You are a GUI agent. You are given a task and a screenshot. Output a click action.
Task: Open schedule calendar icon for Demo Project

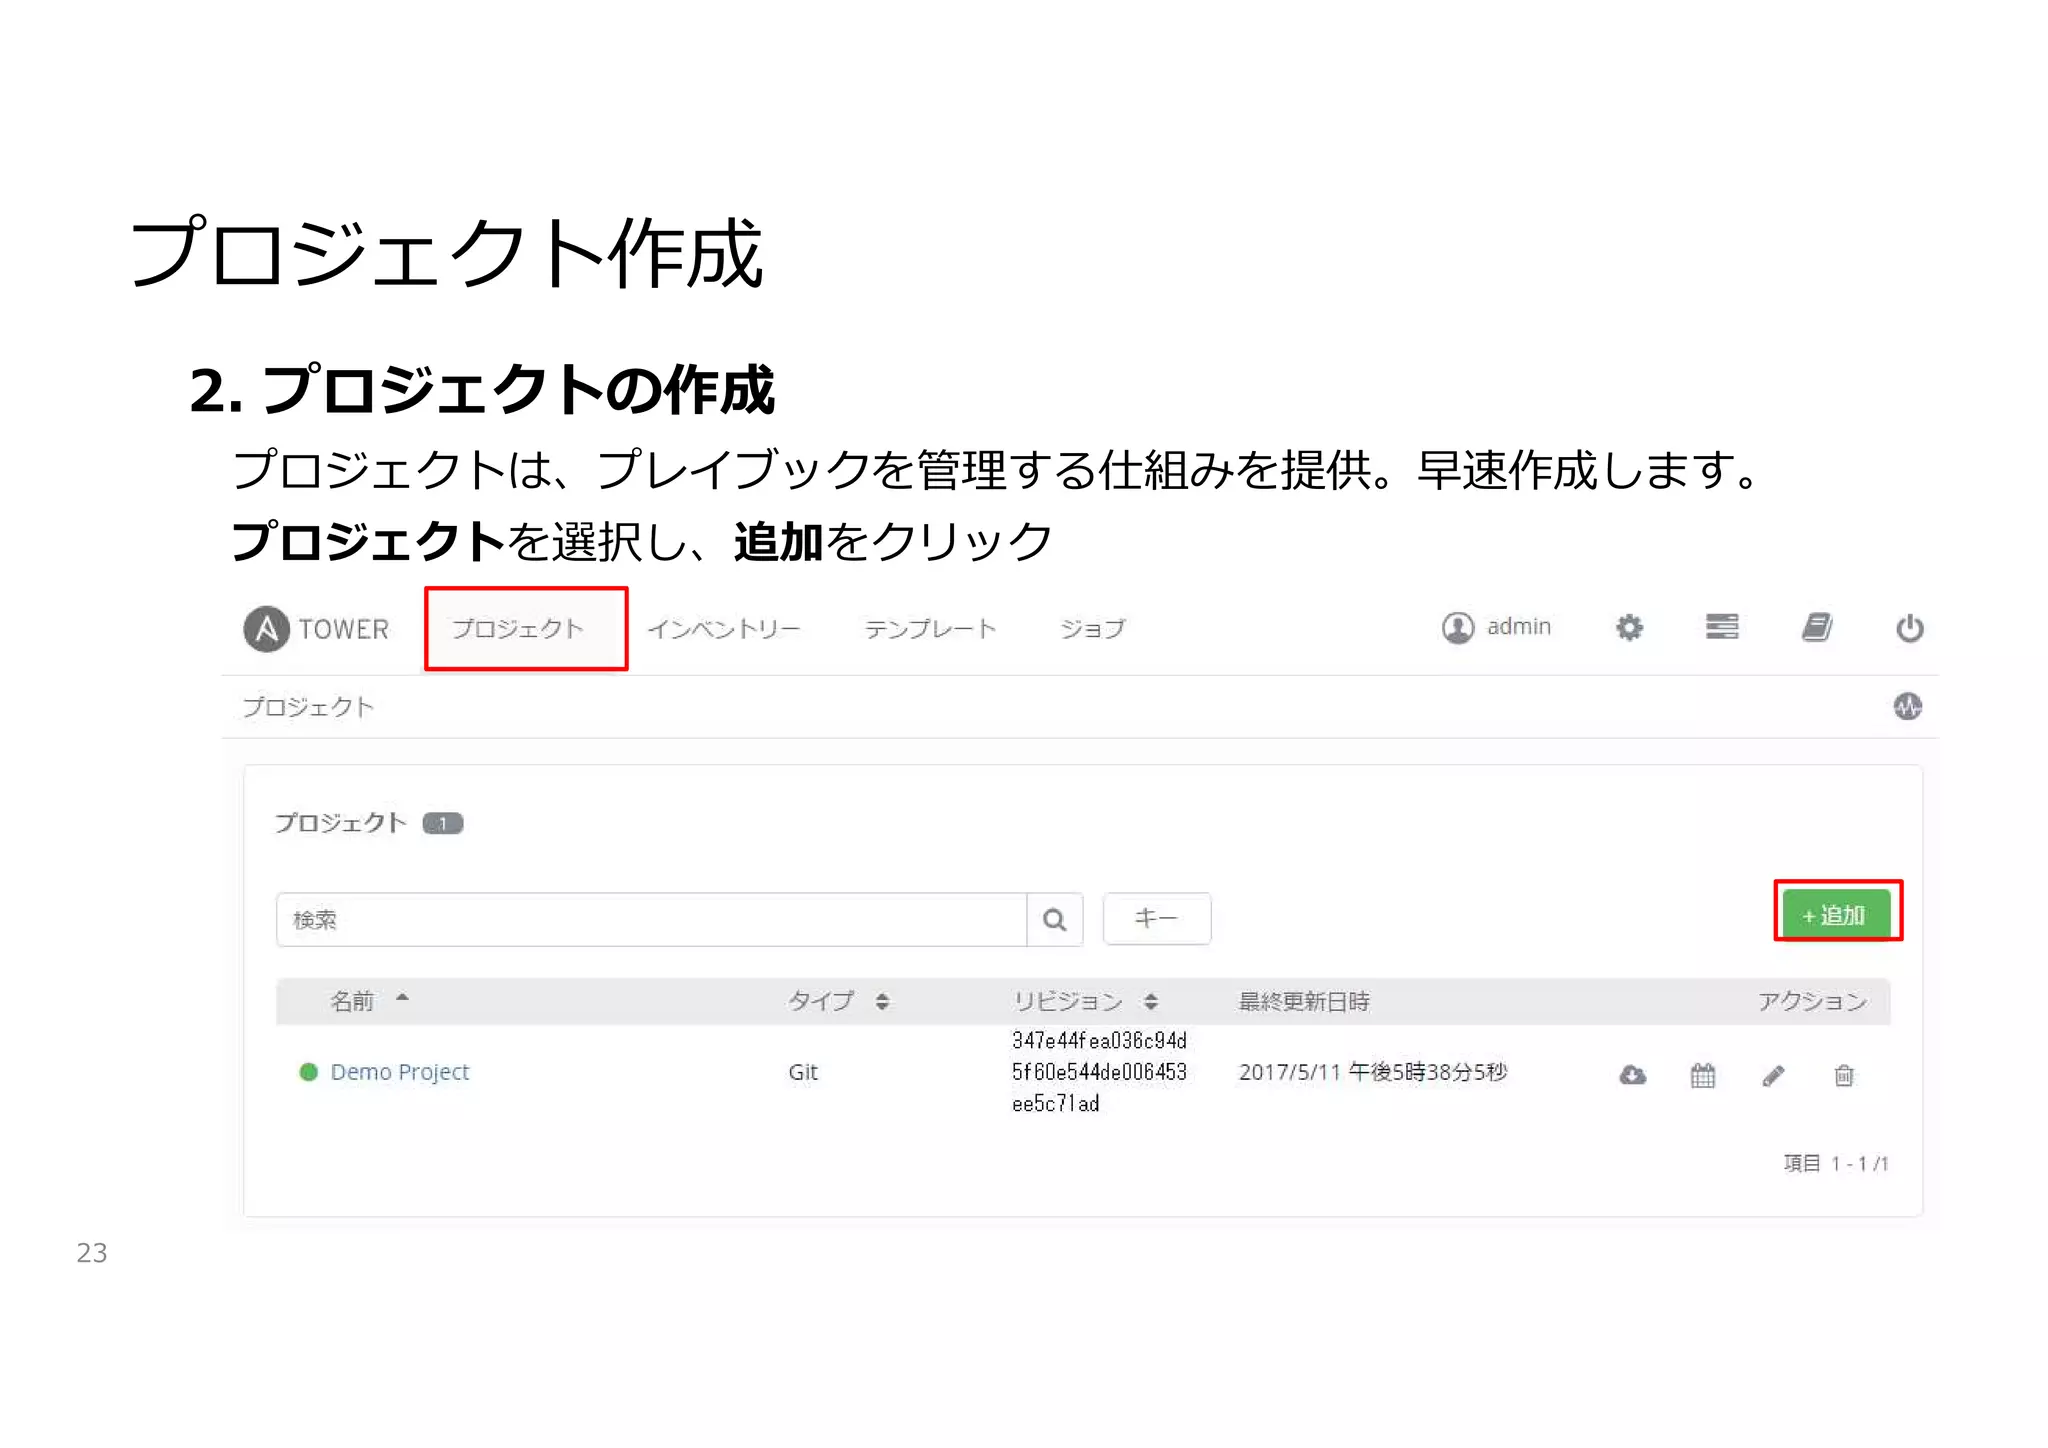pos(1703,1076)
